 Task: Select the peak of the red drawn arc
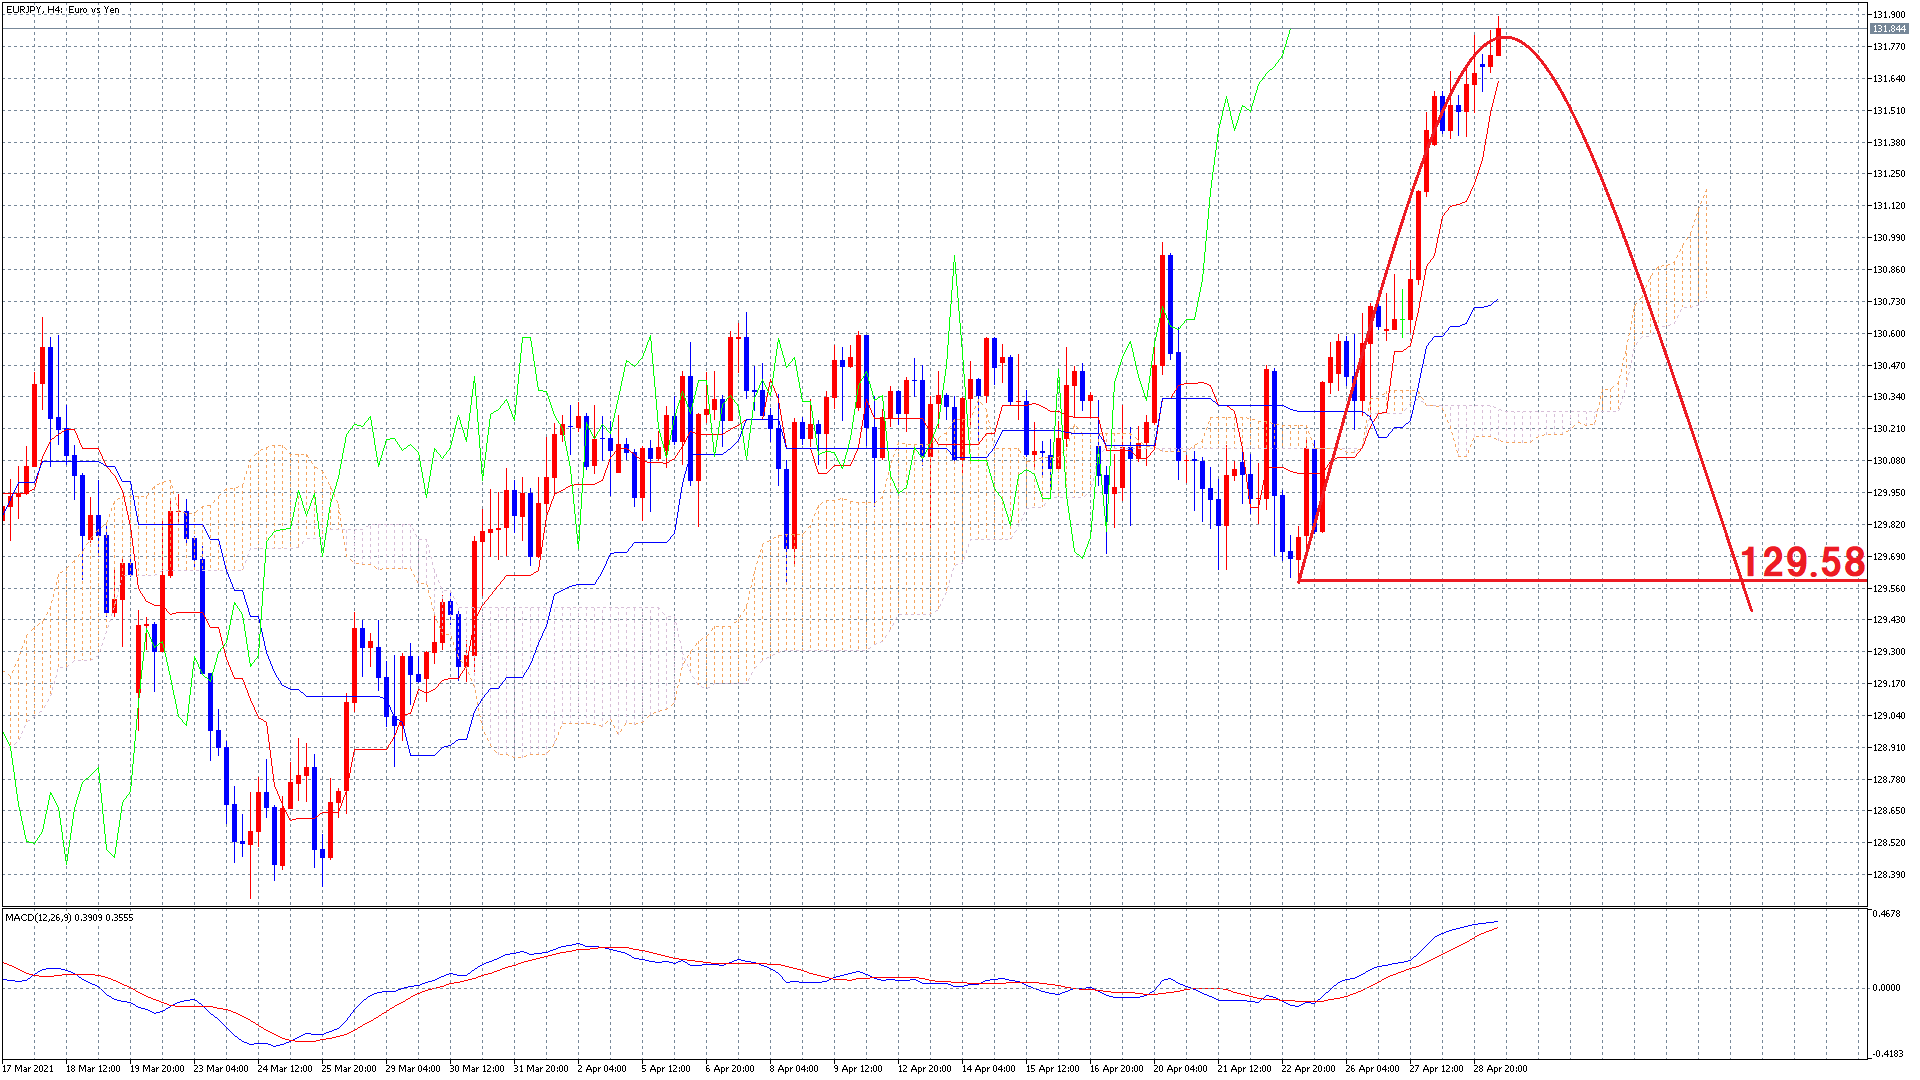click(1506, 38)
